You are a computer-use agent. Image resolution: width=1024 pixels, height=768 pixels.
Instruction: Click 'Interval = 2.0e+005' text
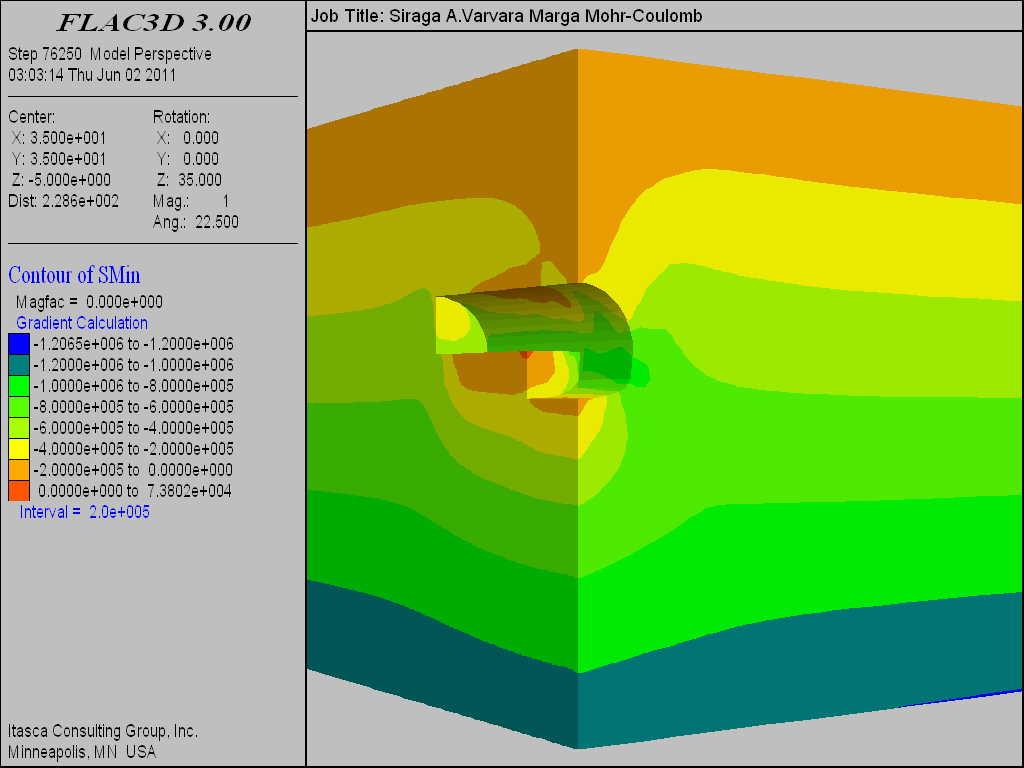(x=84, y=511)
